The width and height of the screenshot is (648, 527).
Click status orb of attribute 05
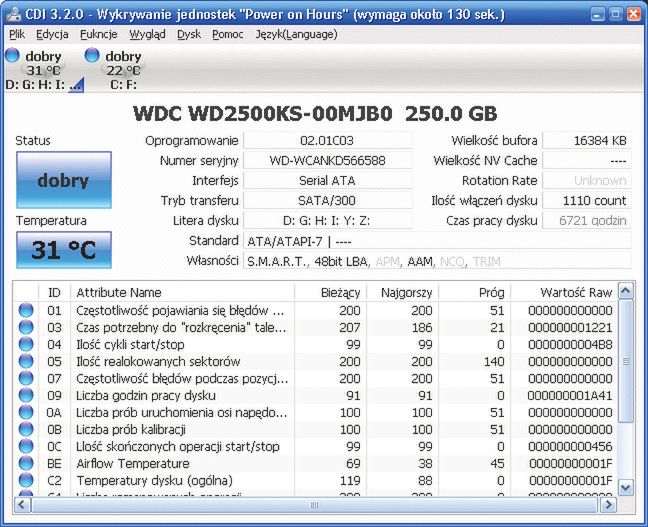coord(26,361)
